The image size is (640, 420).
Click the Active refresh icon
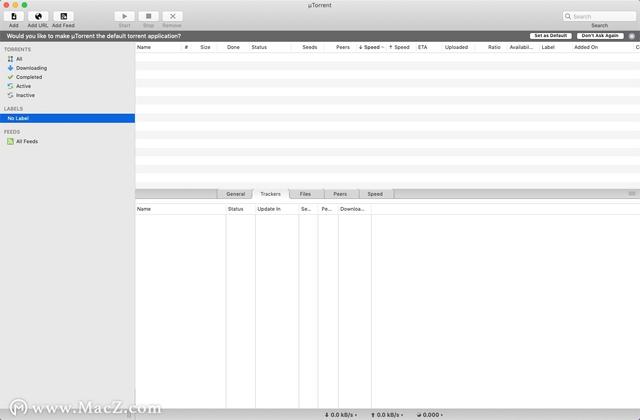pos(10,86)
